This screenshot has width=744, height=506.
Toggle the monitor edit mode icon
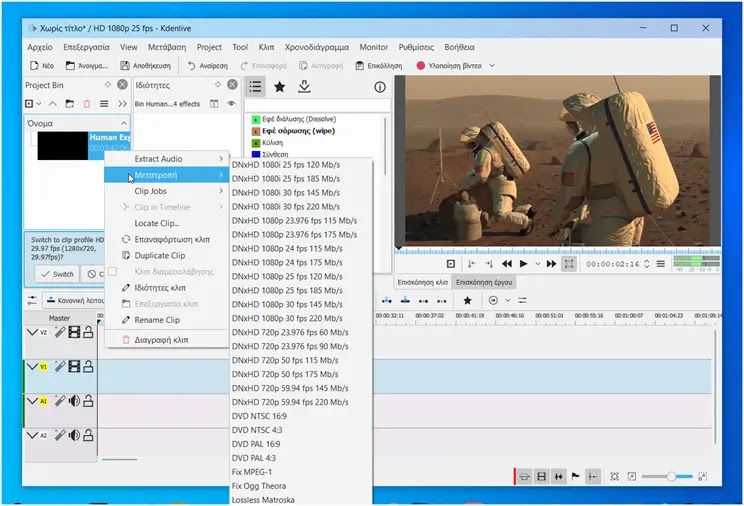[x=569, y=264]
